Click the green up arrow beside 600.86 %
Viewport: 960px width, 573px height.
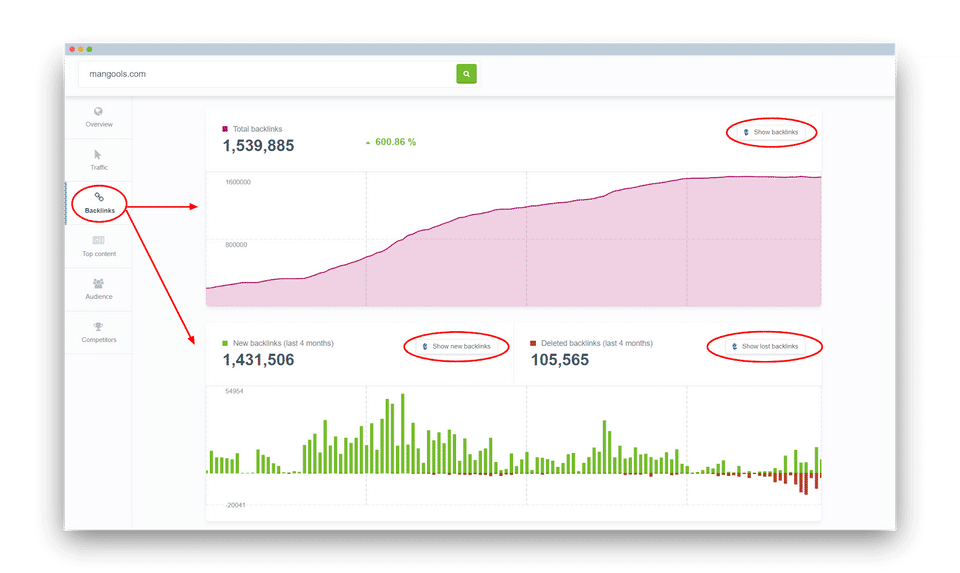click(x=368, y=143)
